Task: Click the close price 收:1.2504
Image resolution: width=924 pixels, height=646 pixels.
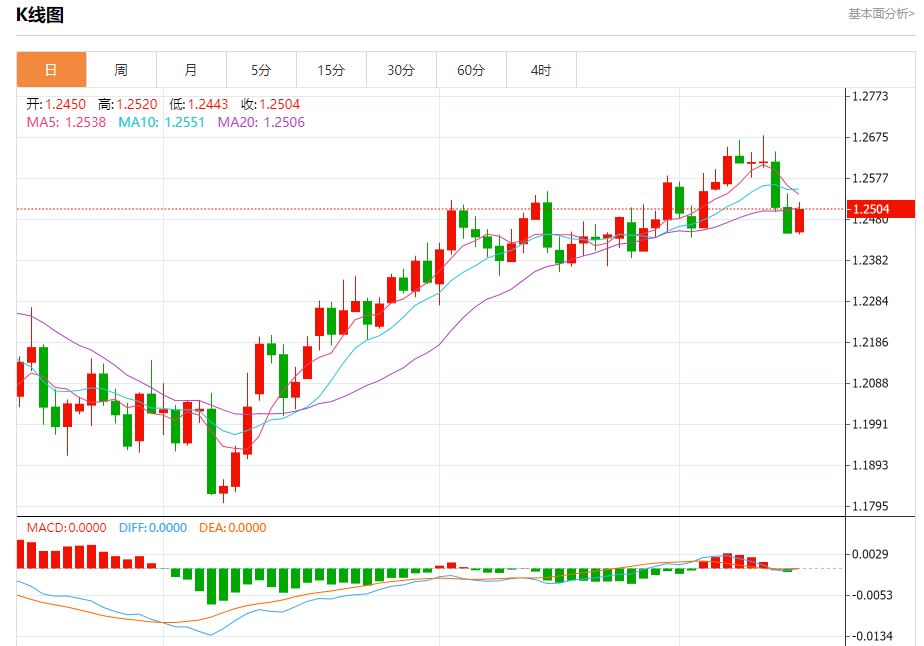Action: 270,104
